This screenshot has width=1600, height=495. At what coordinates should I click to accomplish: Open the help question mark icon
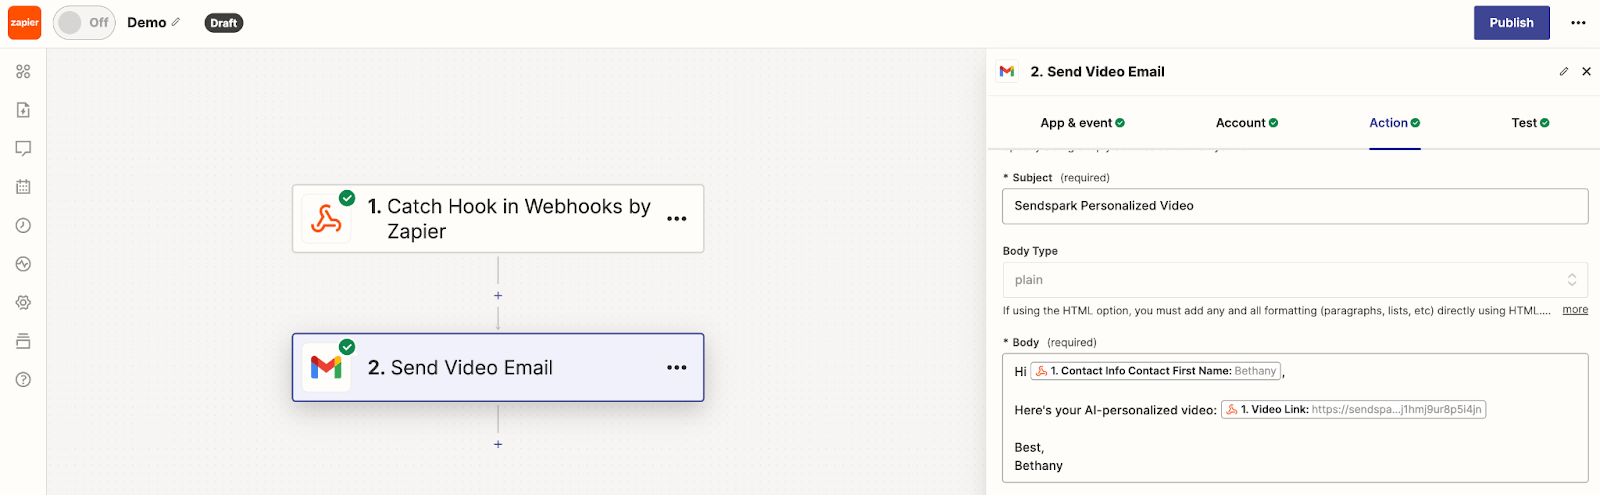point(23,379)
